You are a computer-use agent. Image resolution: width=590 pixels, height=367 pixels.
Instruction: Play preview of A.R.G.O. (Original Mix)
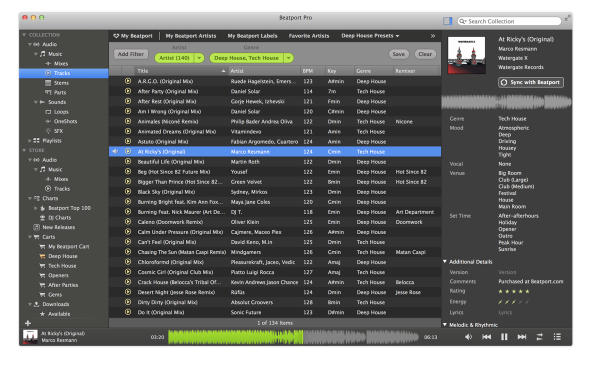[128, 81]
